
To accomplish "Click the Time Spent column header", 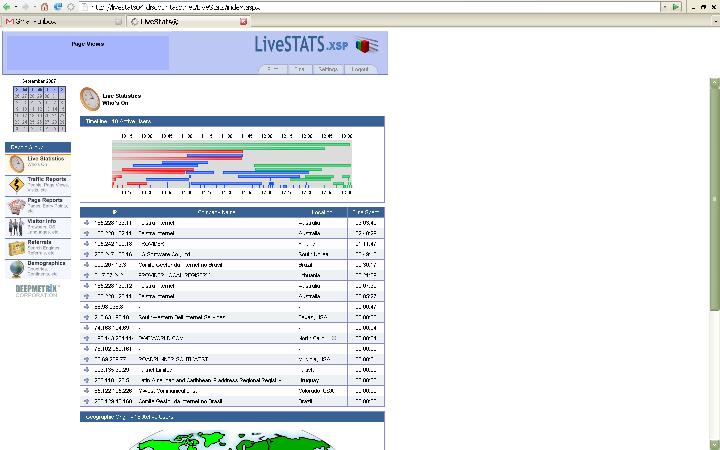I will point(366,212).
